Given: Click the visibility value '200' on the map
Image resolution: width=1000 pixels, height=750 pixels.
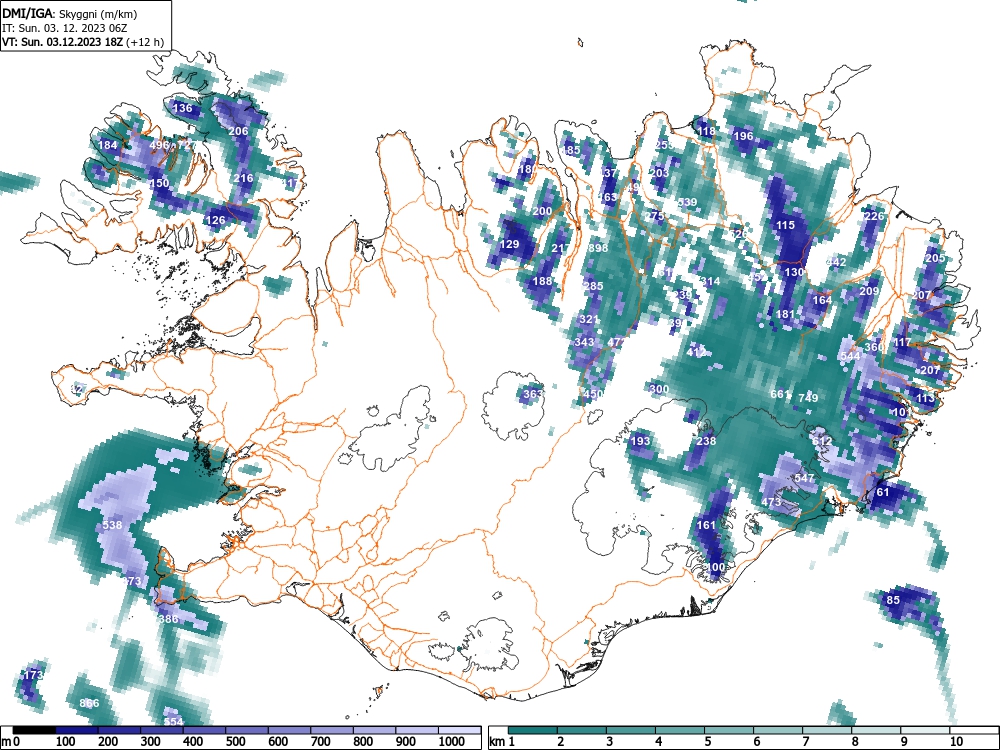Looking at the screenshot, I should pos(542,211).
